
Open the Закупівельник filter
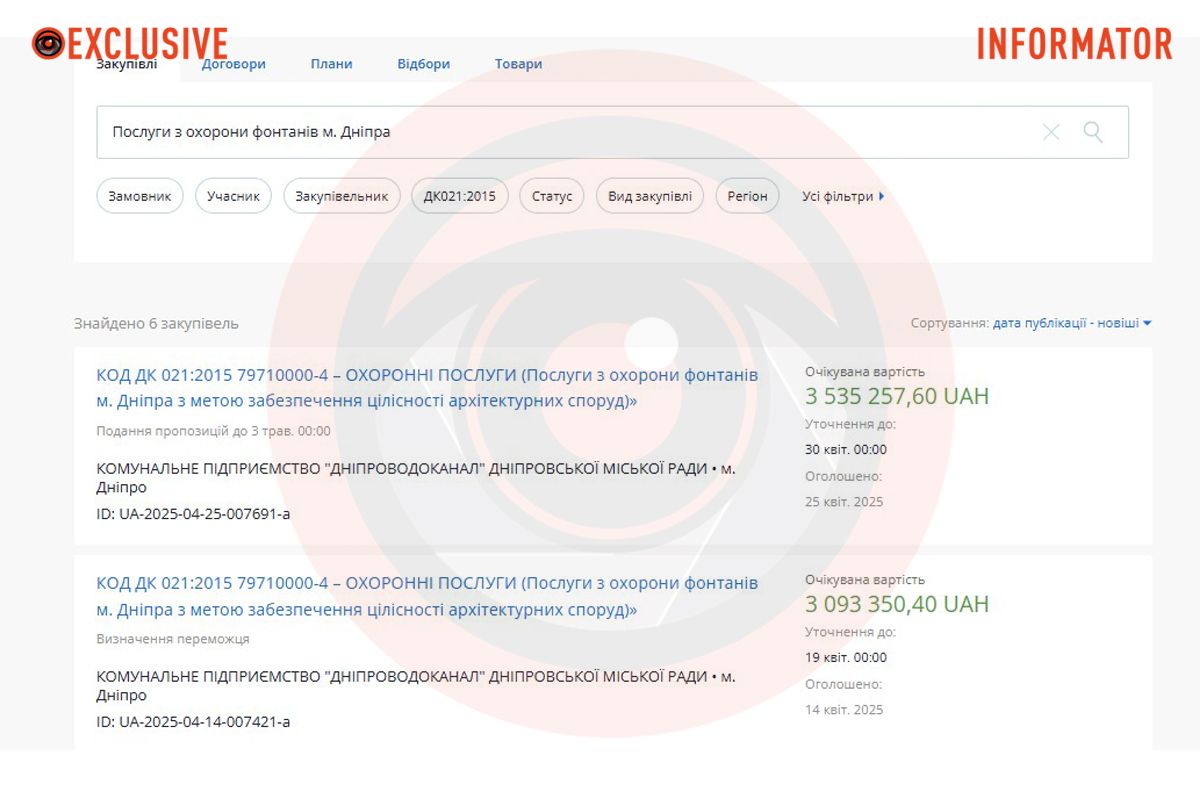point(342,196)
